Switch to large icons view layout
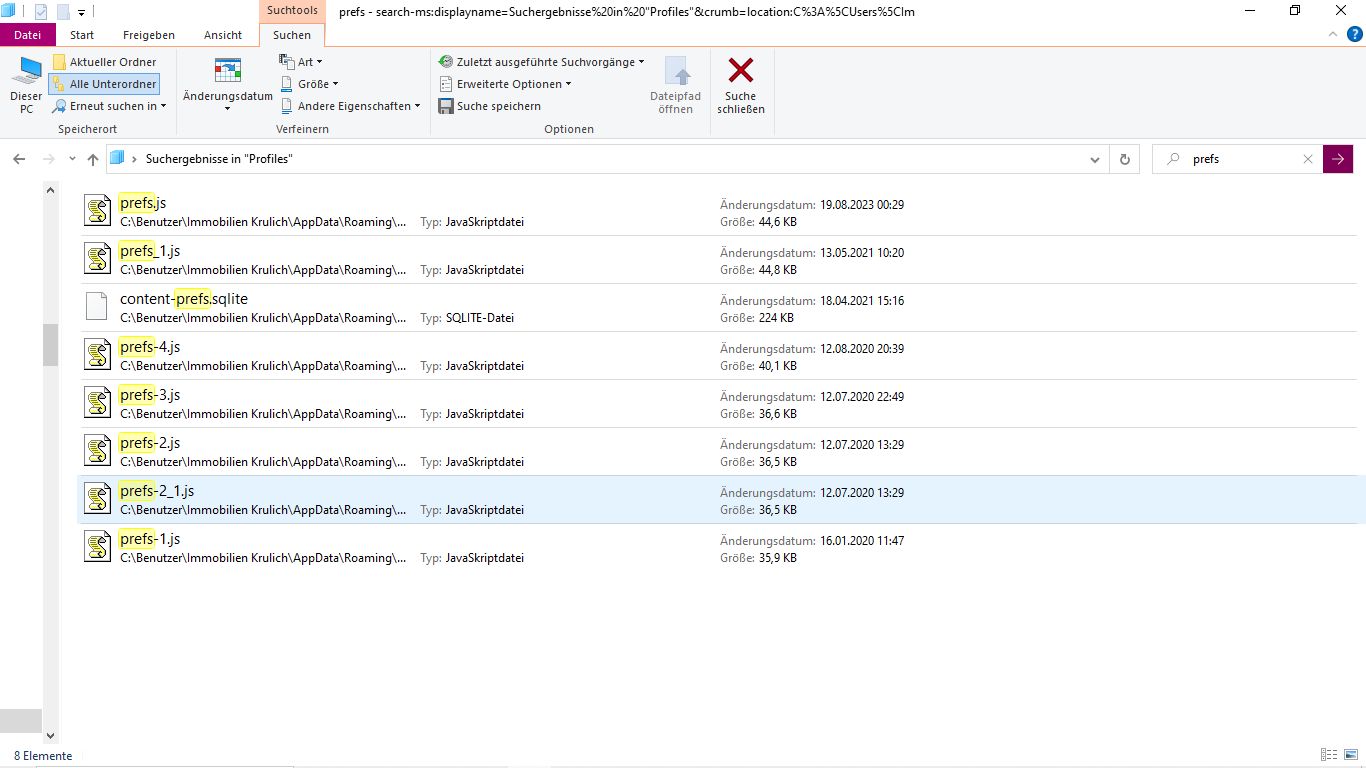The image size is (1366, 768). (1350, 755)
